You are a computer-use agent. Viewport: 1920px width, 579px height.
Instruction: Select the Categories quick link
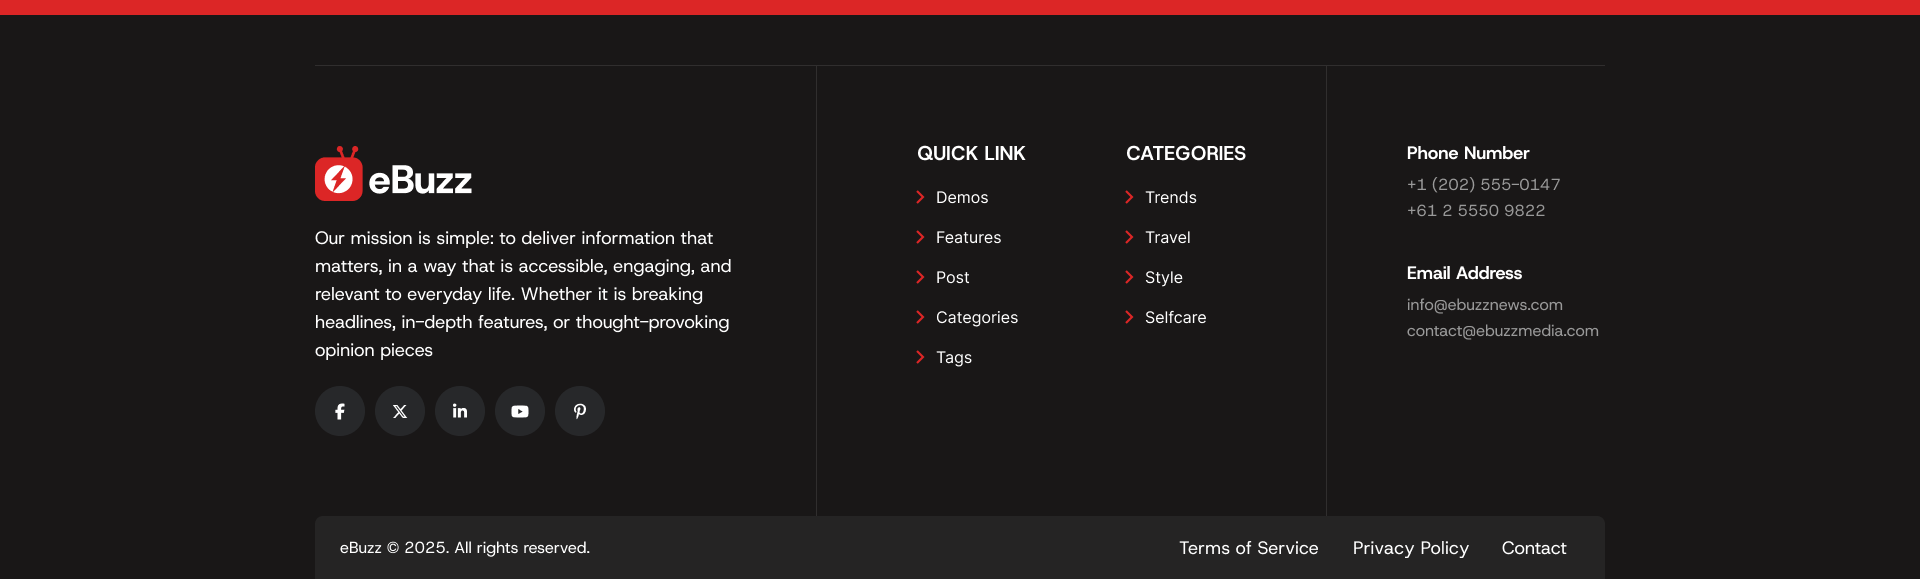point(976,318)
